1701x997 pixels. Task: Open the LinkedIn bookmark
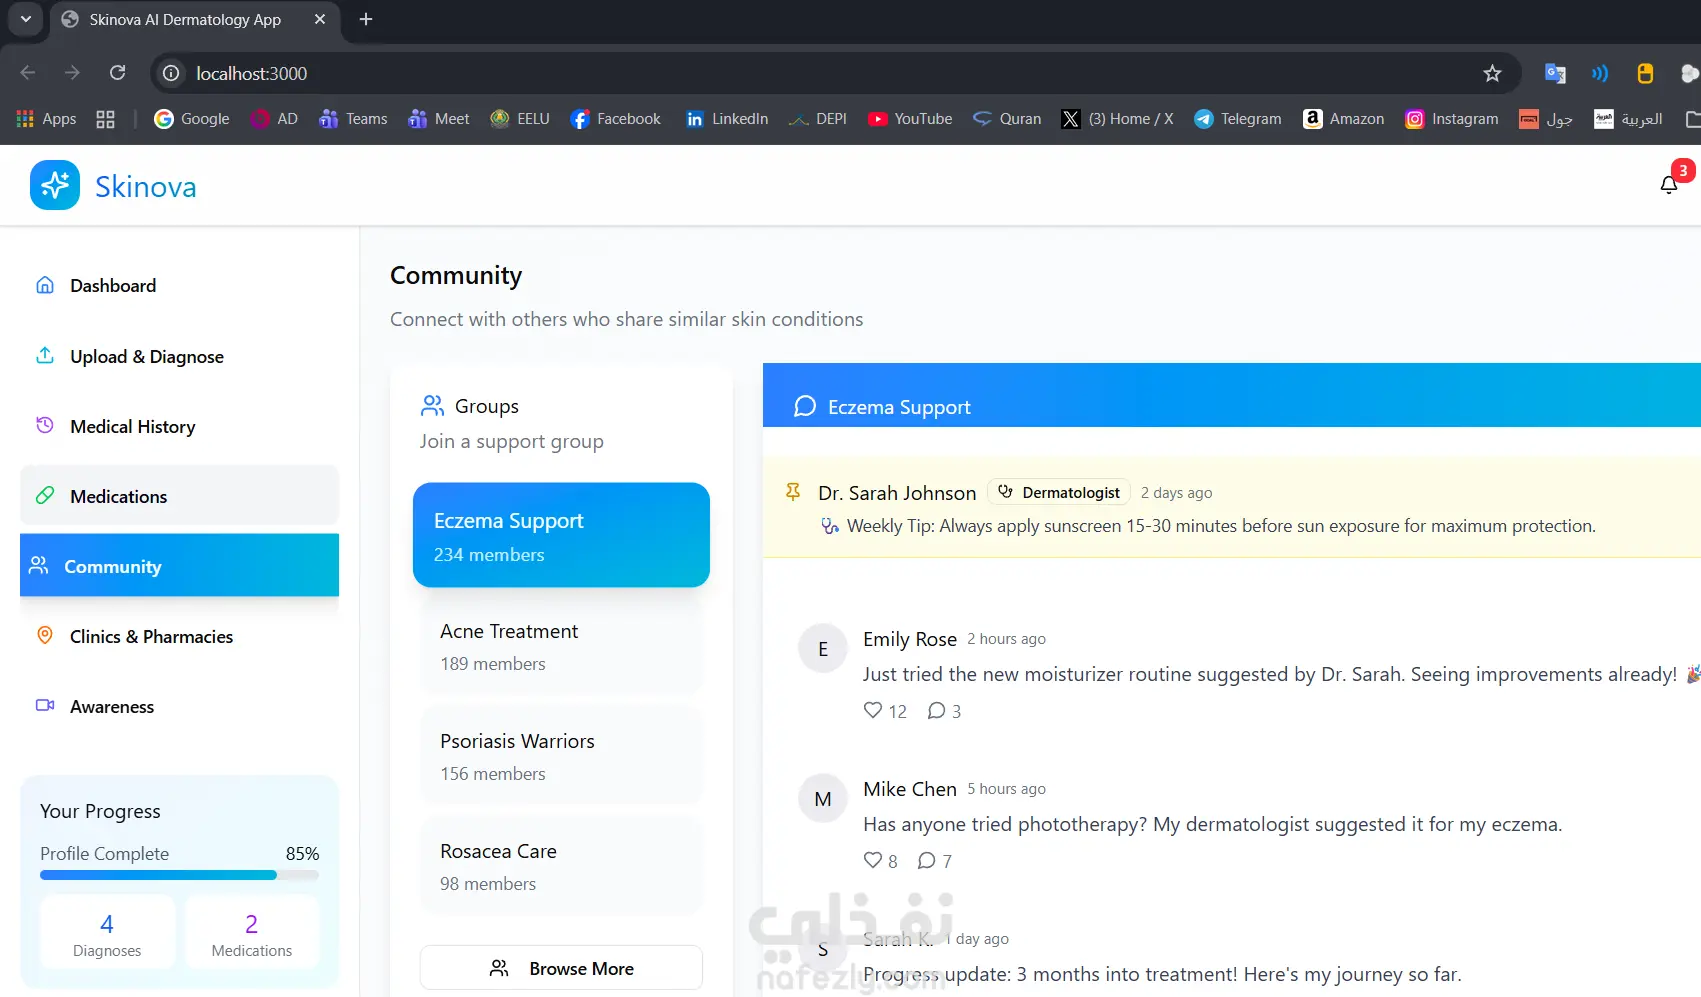click(727, 119)
